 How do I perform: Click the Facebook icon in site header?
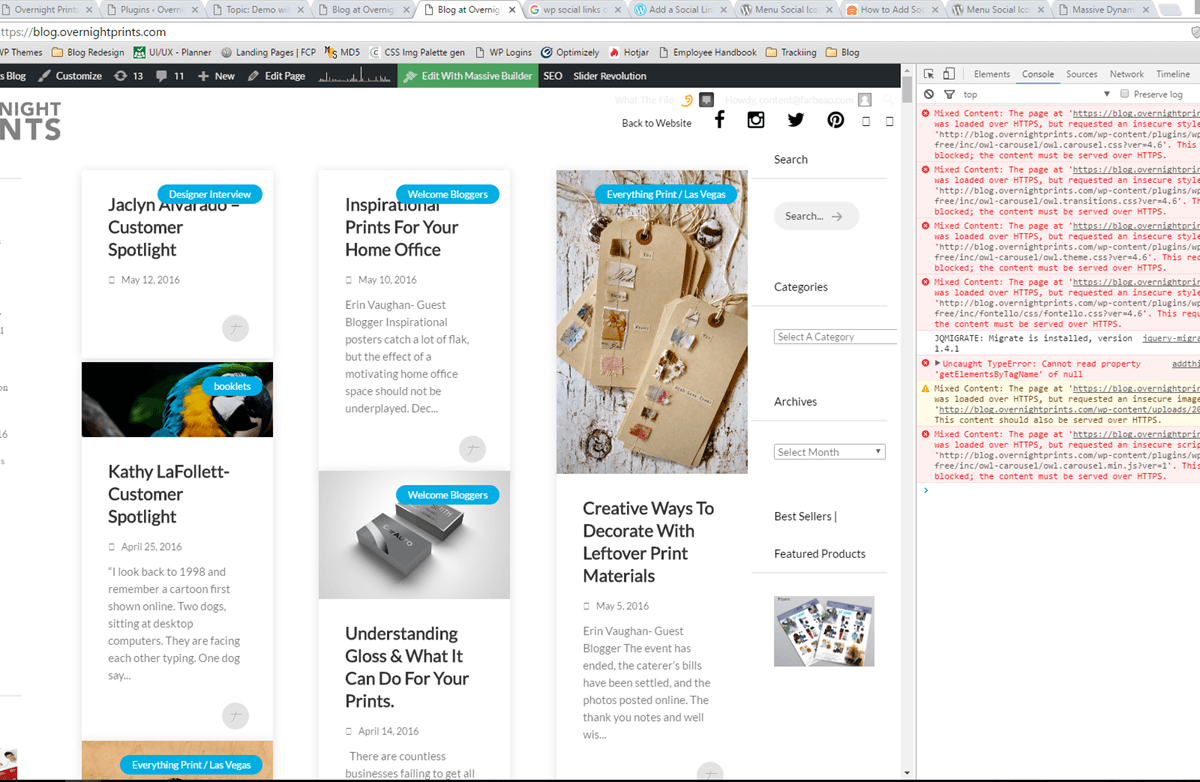tap(719, 120)
